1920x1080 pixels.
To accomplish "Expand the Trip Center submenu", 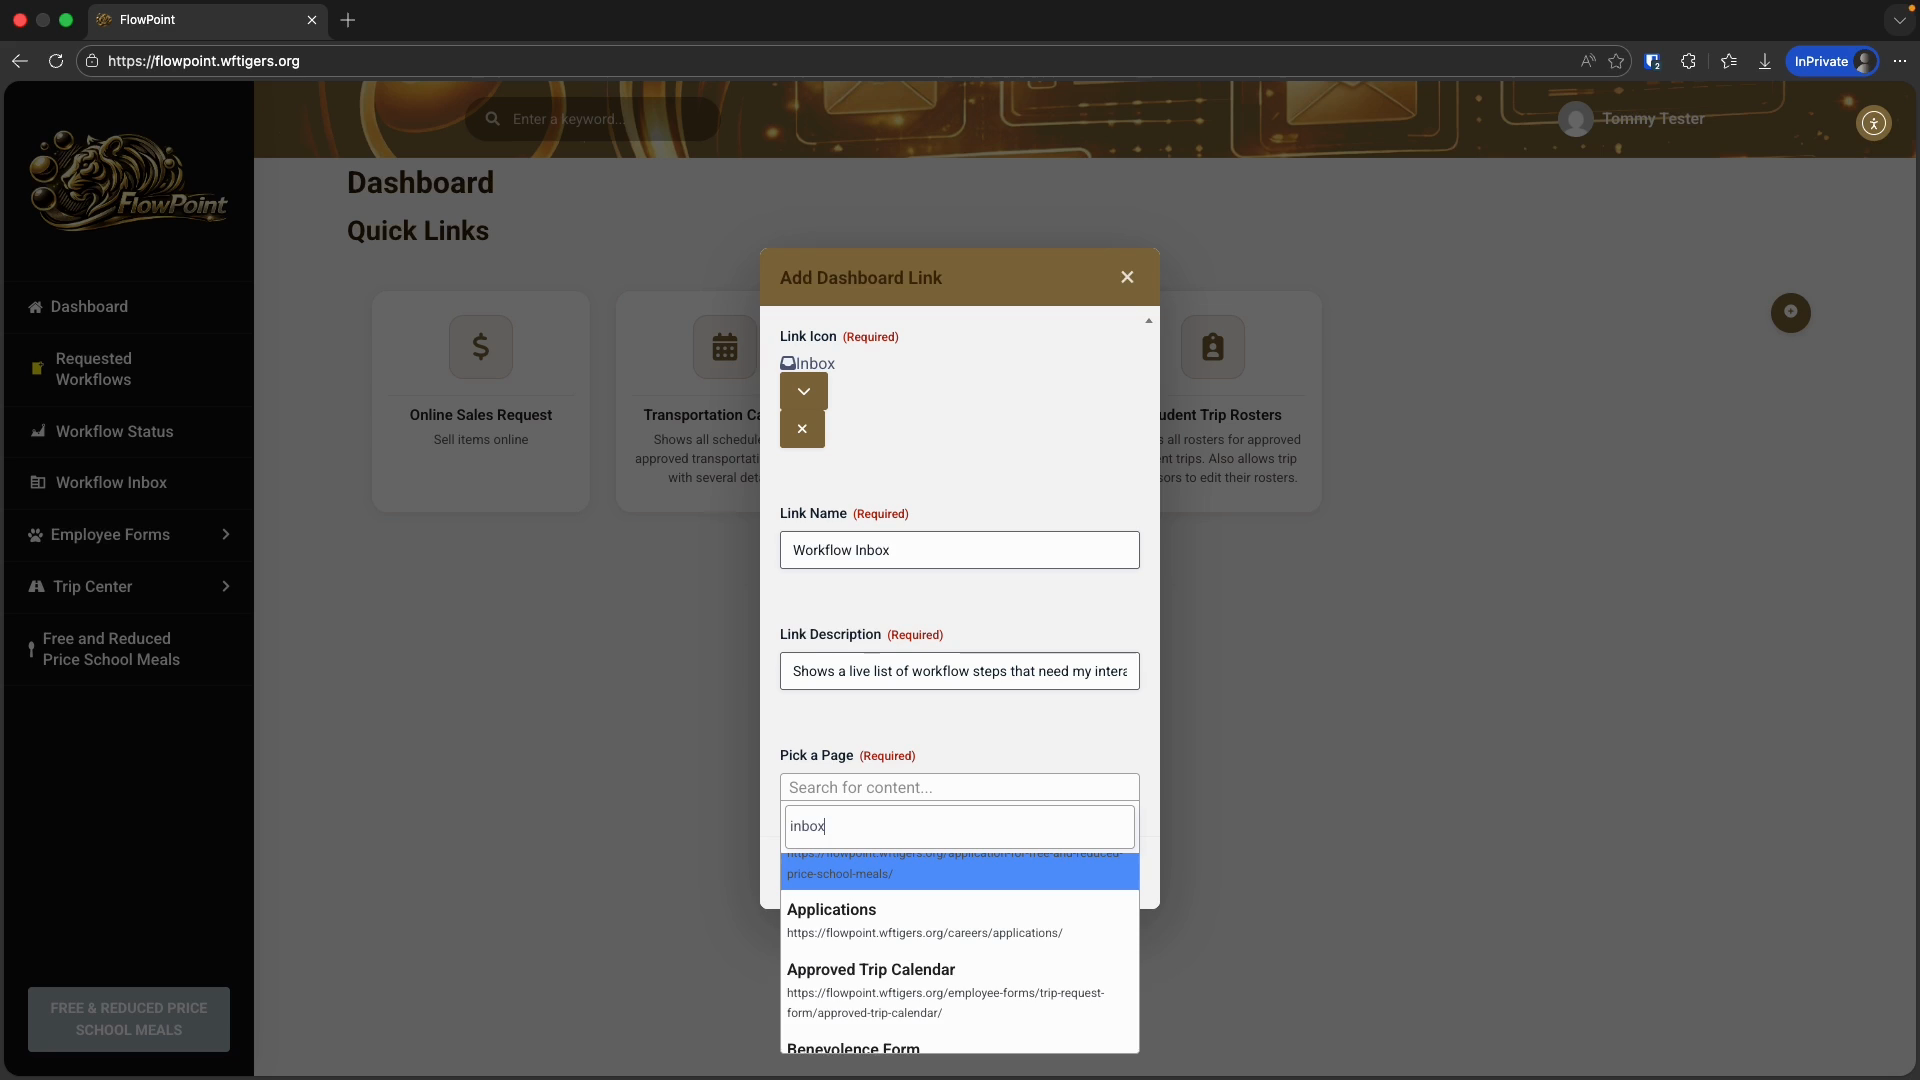I will pos(226,587).
